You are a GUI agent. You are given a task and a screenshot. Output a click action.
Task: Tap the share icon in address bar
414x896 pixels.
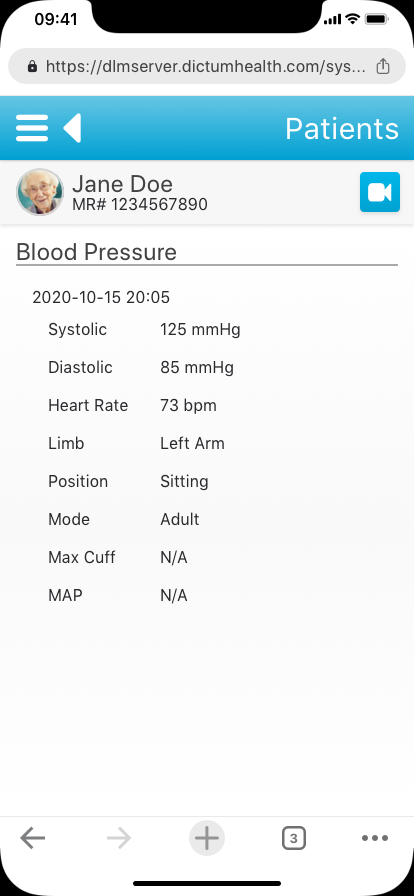383,66
